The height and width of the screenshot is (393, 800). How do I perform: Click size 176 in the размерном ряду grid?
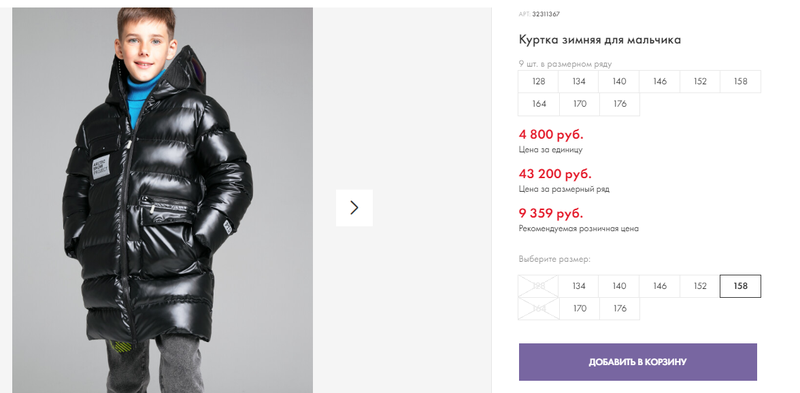(x=619, y=104)
